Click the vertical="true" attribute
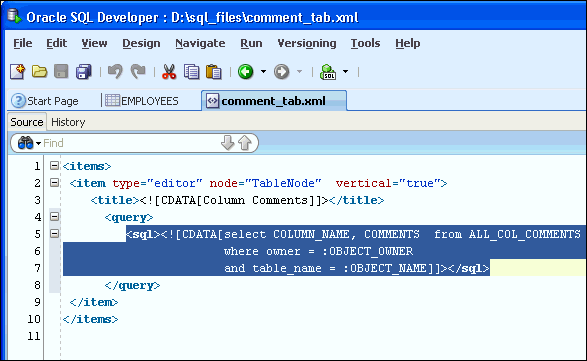 388,183
